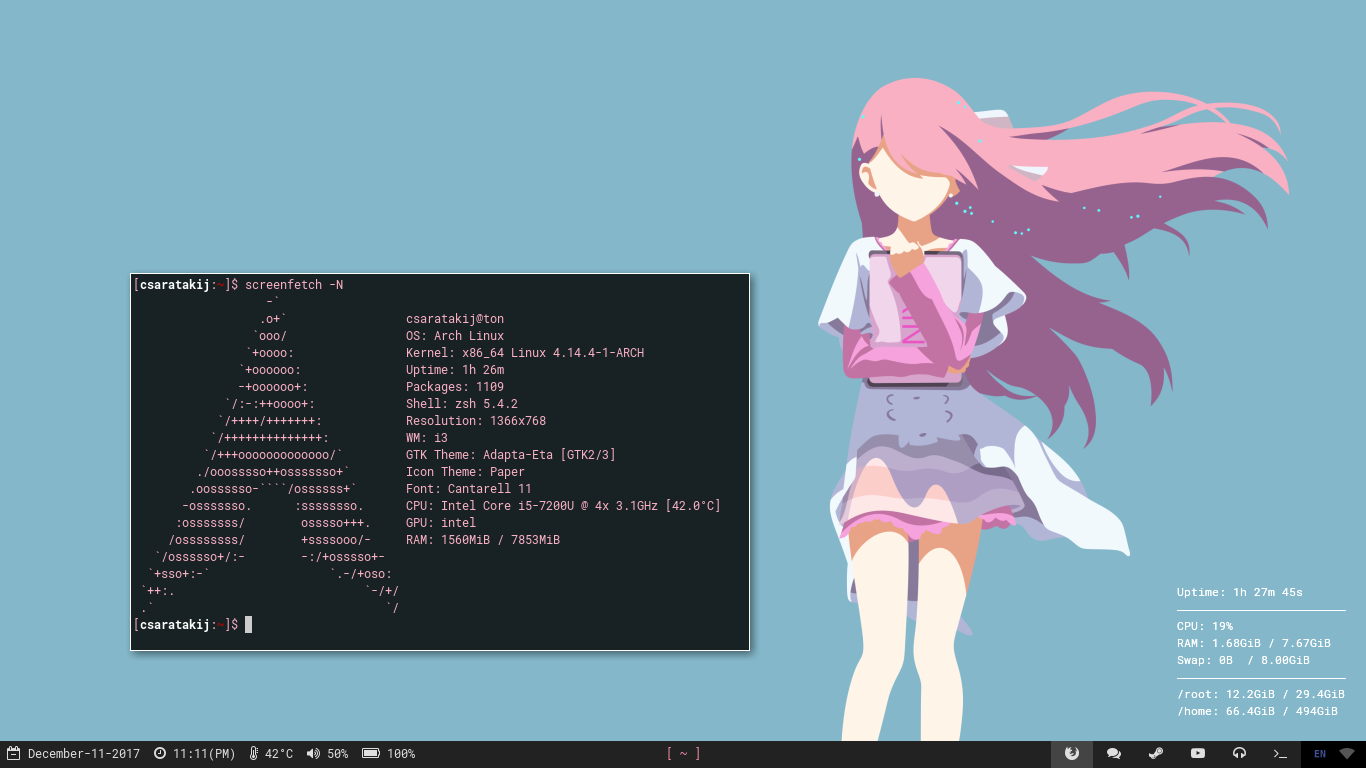Click the calendar icon in the bar
Viewport: 1366px width, 768px height.
14,754
